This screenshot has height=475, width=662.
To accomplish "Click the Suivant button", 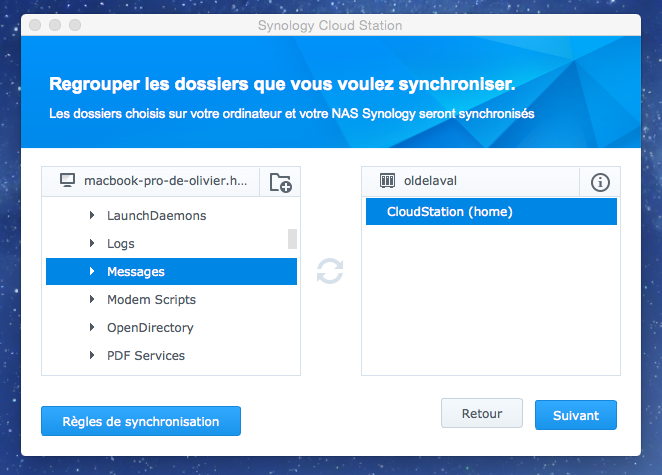I will coord(576,415).
